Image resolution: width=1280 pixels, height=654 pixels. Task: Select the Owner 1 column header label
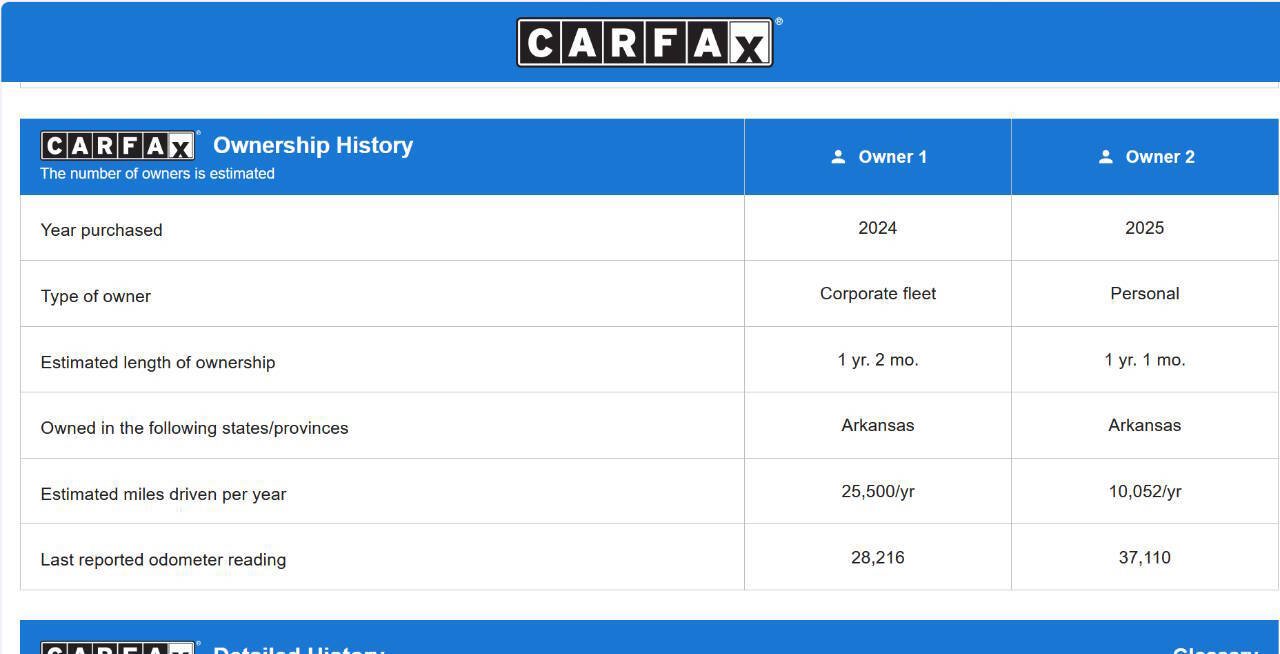(892, 157)
